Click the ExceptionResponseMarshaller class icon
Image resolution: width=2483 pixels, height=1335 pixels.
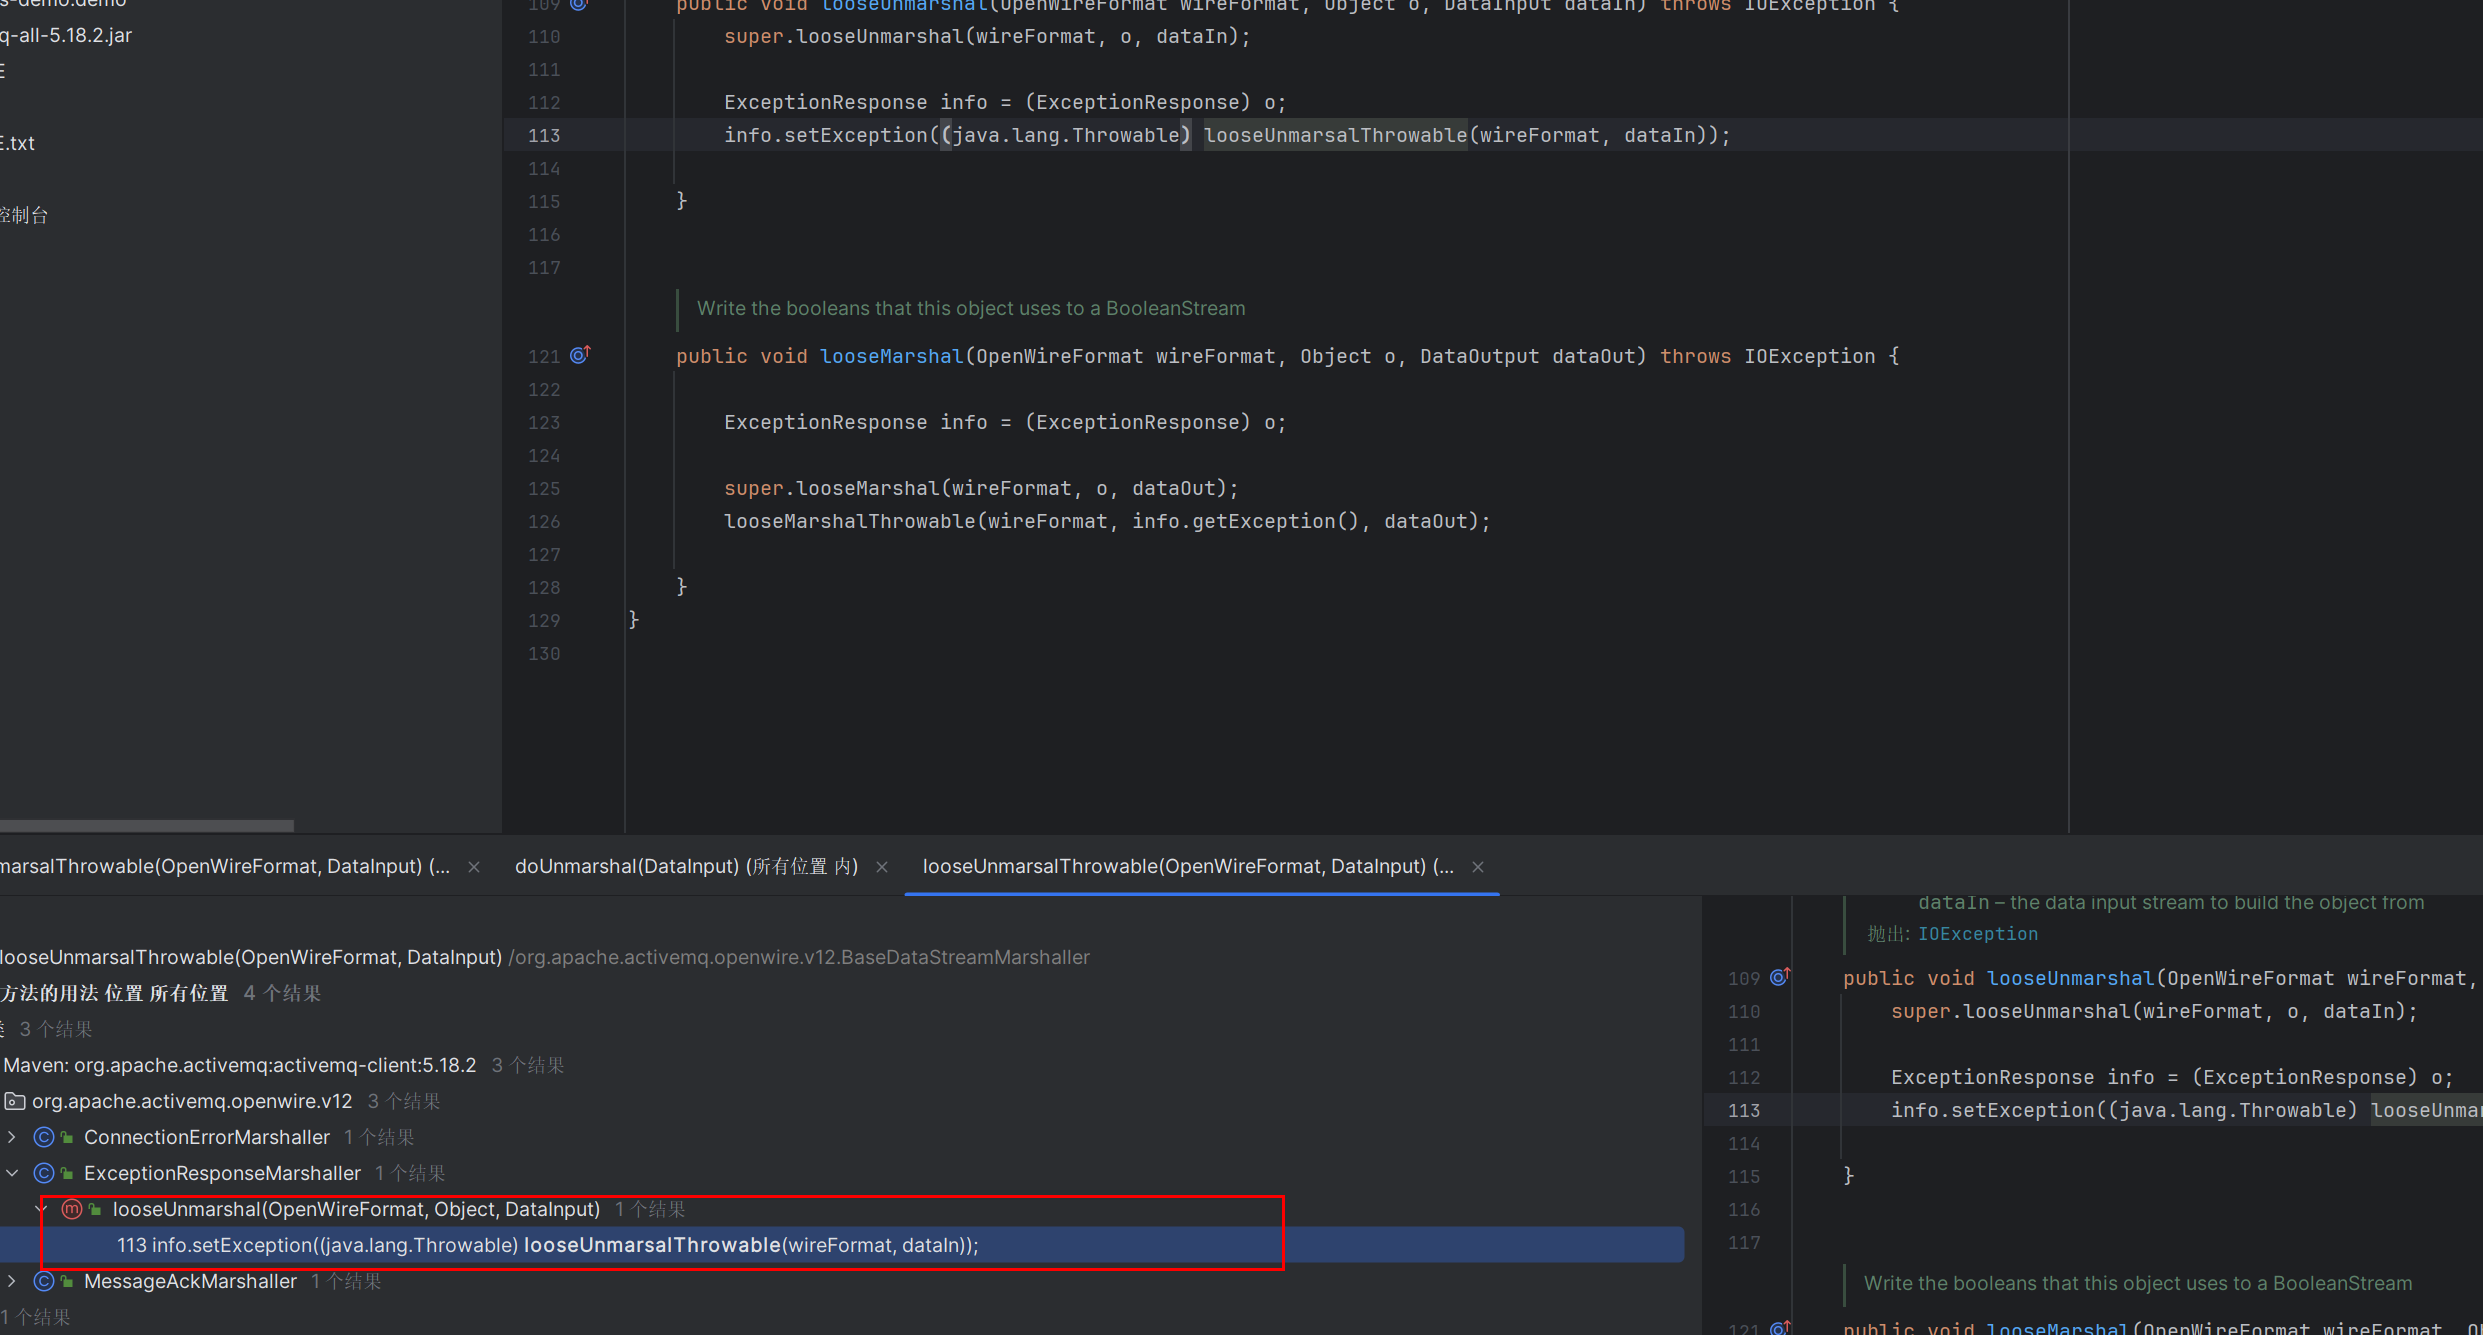coord(44,1173)
